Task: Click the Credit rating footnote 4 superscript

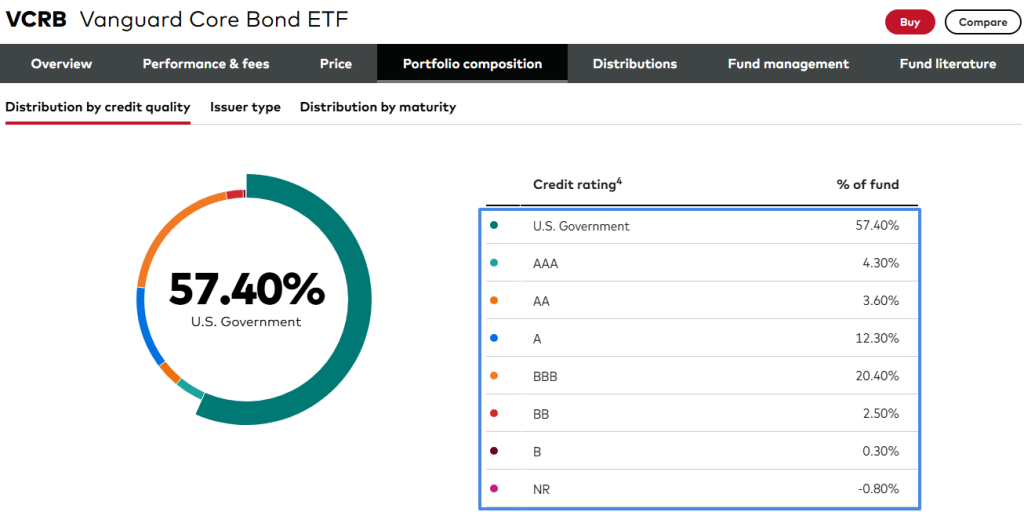Action: 620,181
